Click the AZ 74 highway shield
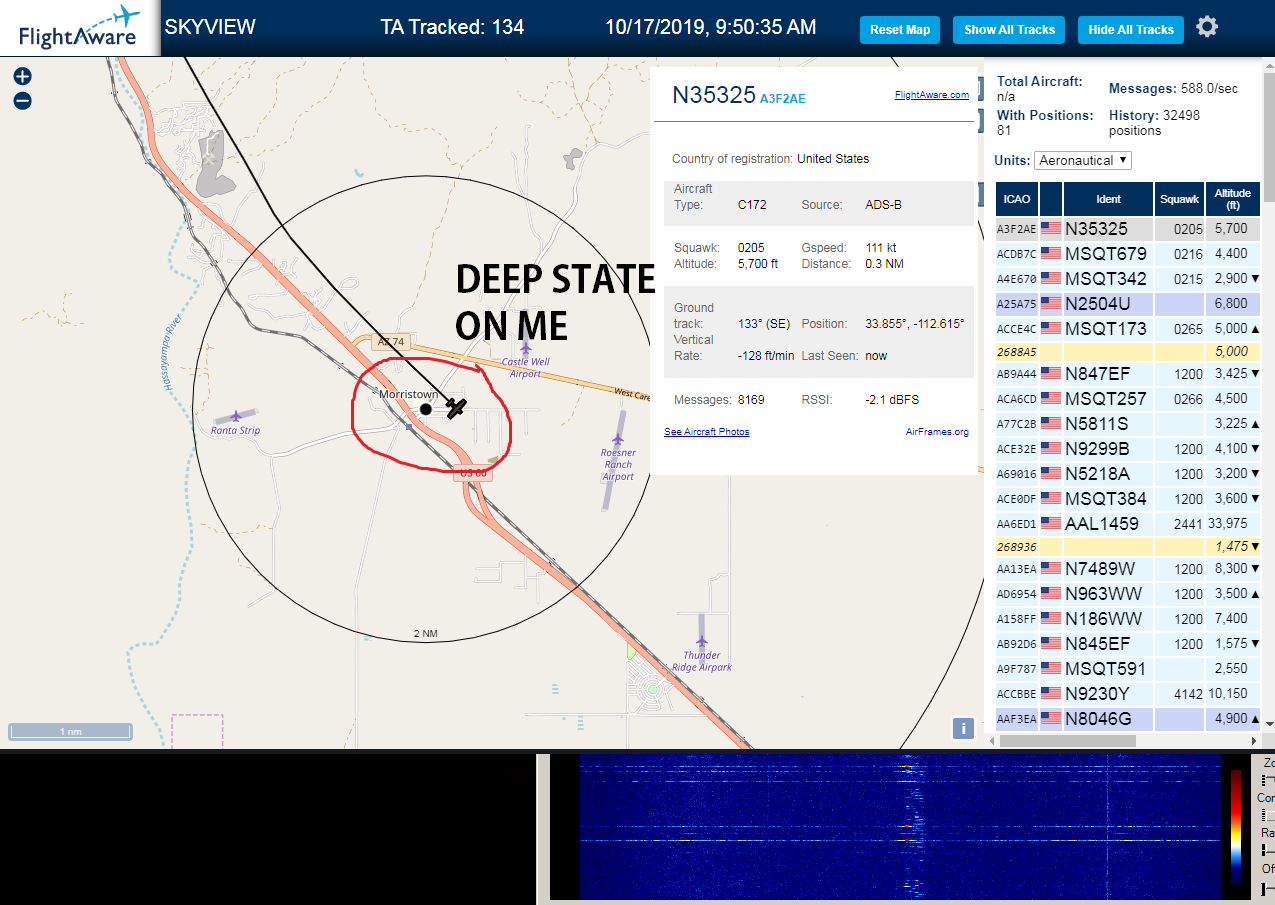 point(391,342)
